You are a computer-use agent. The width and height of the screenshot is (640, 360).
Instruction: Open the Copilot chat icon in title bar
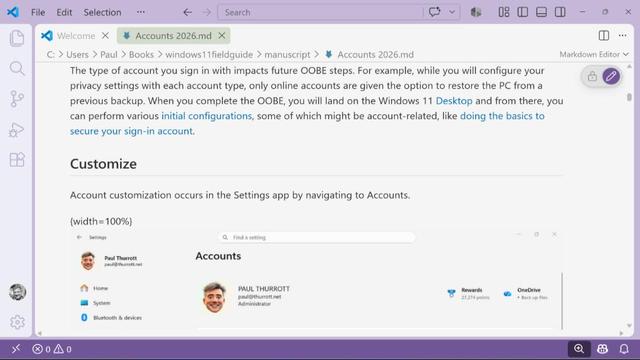click(x=434, y=12)
